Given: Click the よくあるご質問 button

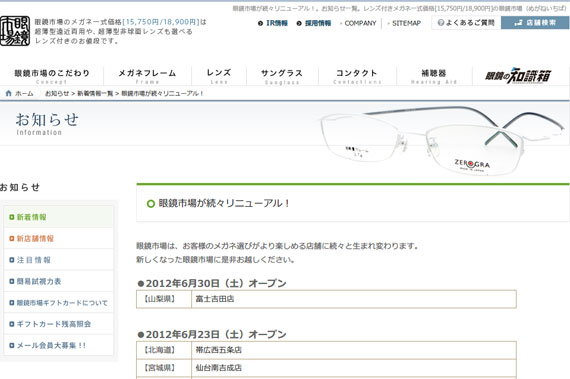Looking at the screenshot, I should tap(466, 23).
